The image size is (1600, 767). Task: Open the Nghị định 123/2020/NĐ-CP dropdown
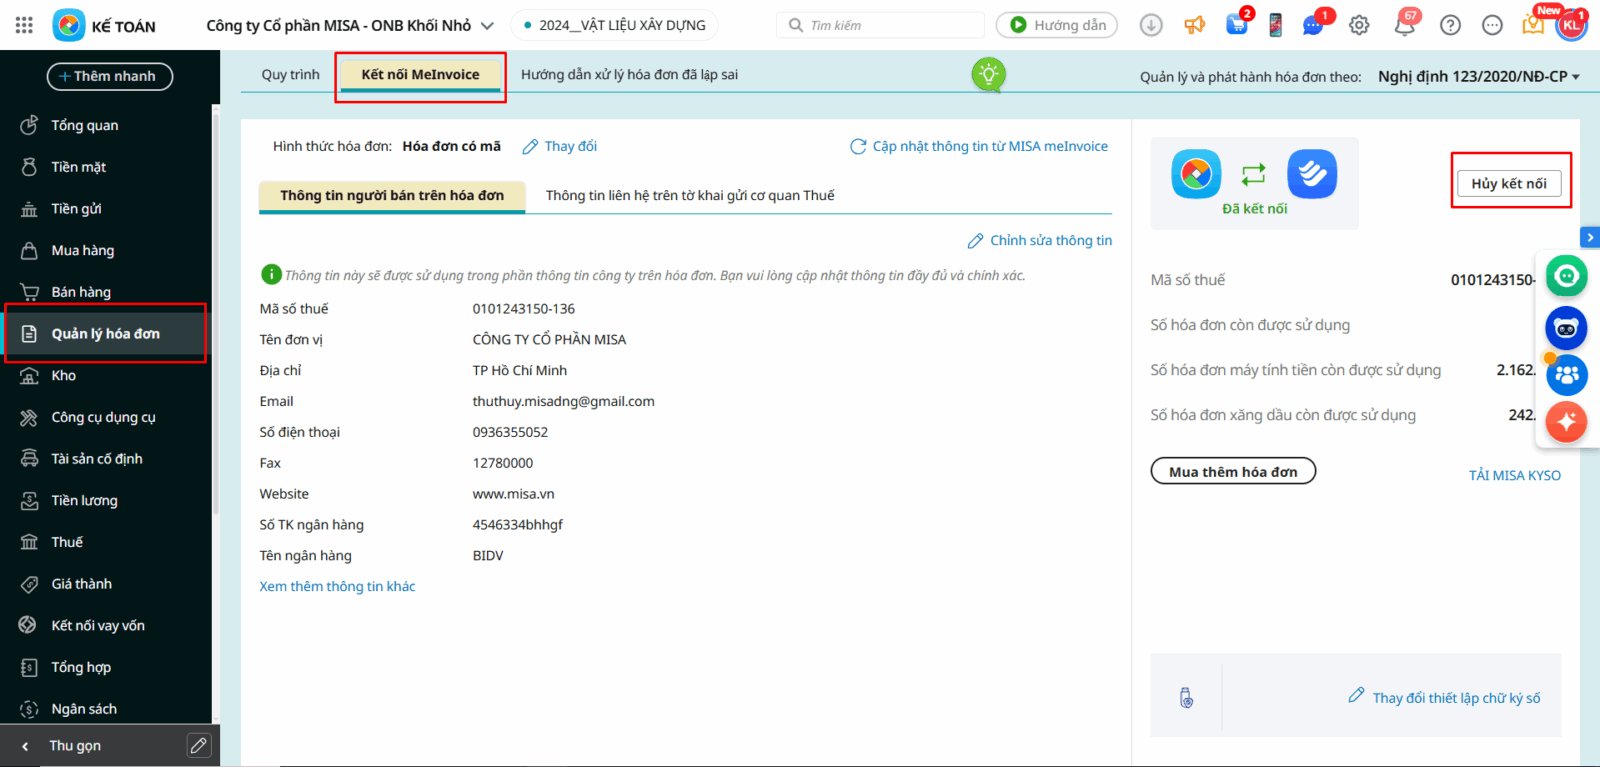(x=1479, y=76)
